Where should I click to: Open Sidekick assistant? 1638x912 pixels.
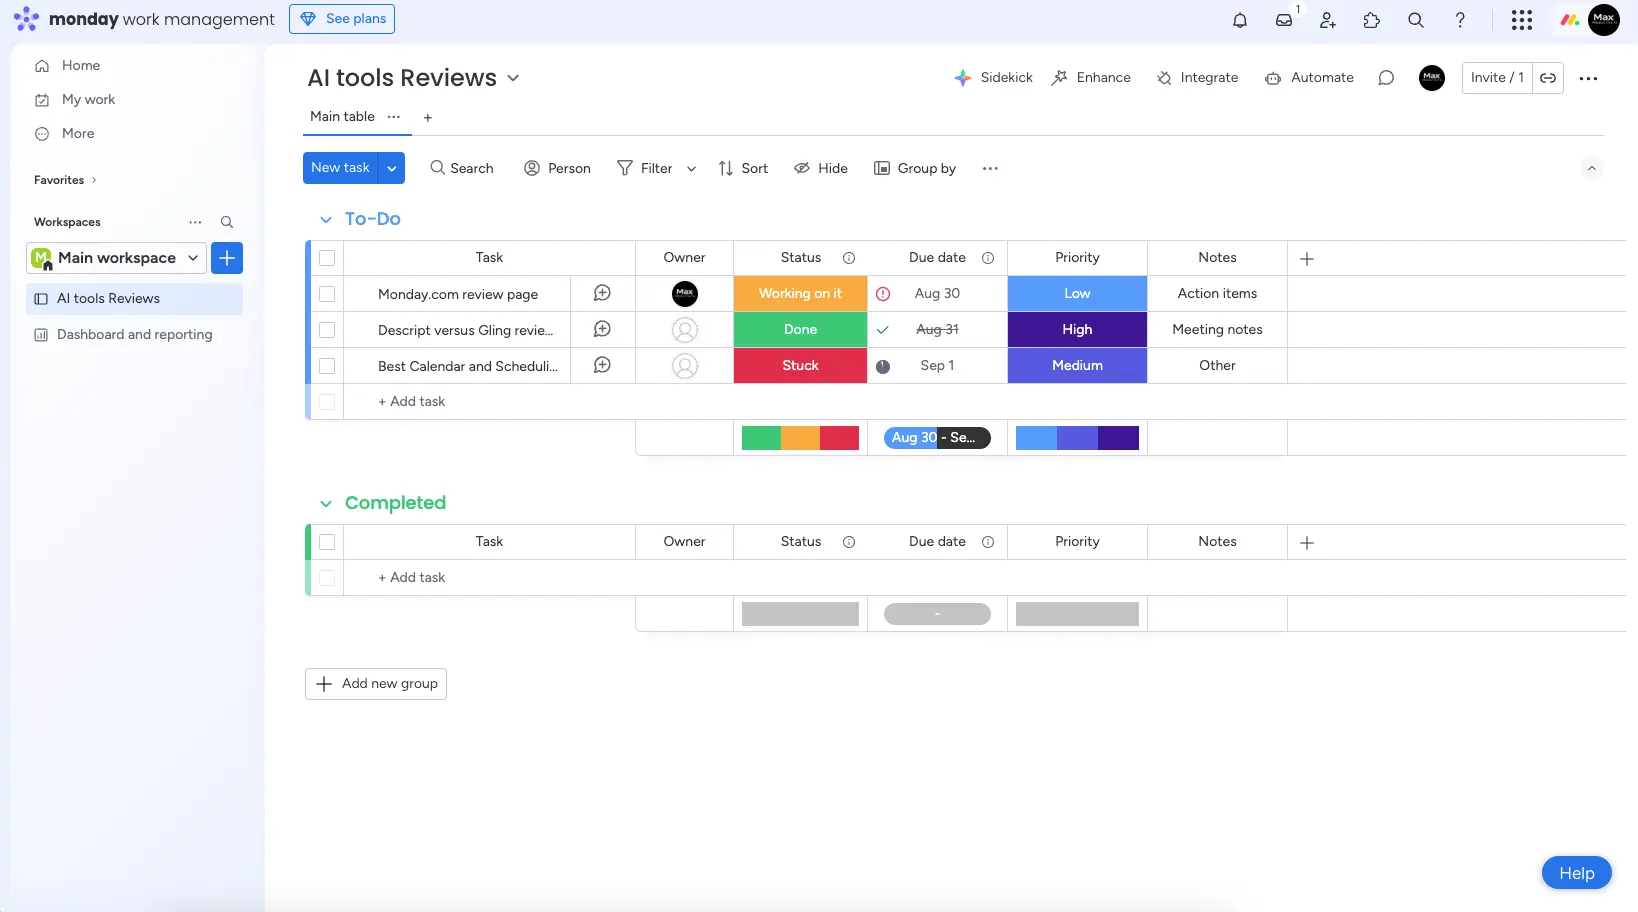click(993, 78)
